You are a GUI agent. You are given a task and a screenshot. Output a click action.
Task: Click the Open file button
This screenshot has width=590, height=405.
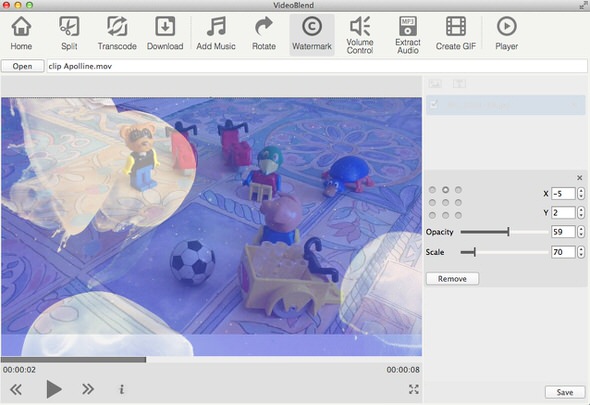tap(23, 66)
